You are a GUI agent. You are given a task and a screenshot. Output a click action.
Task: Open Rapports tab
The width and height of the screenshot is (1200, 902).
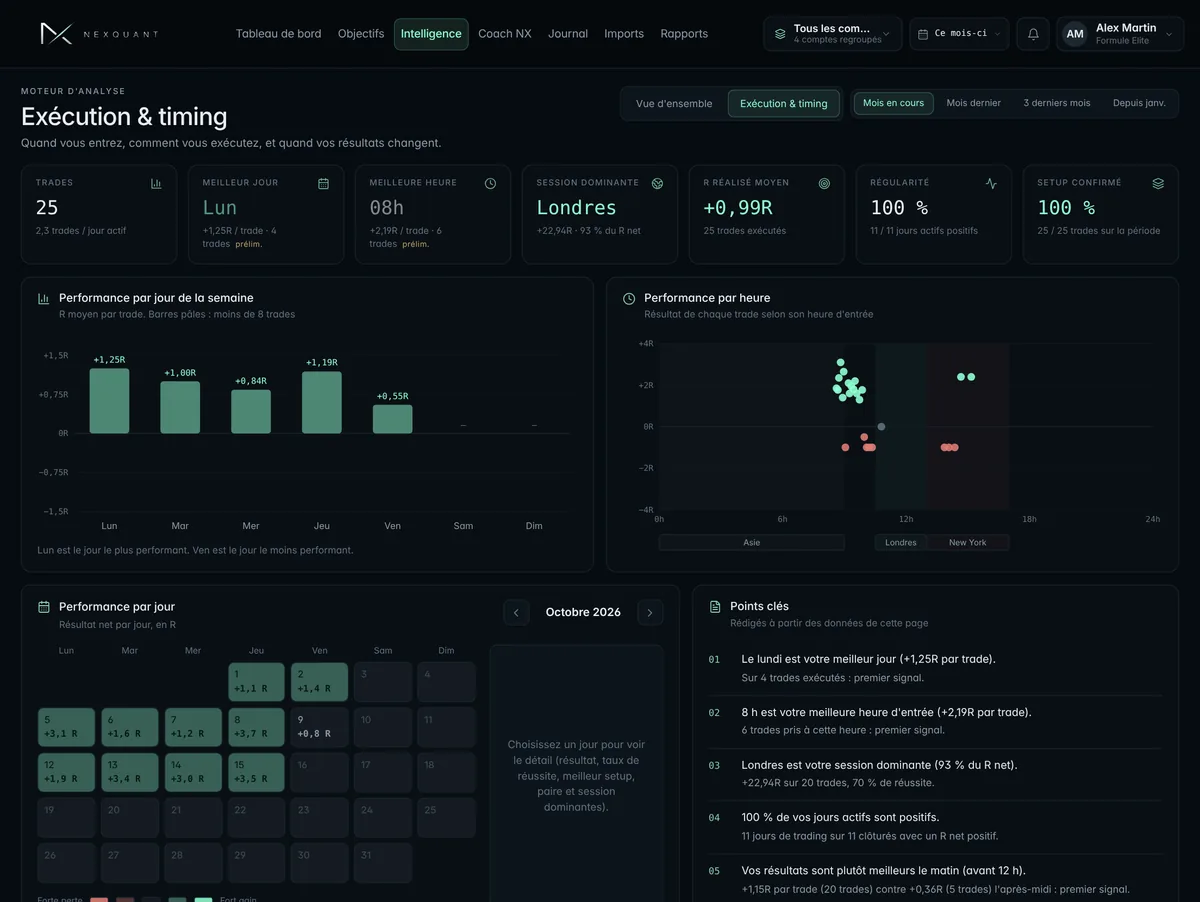tap(684, 34)
